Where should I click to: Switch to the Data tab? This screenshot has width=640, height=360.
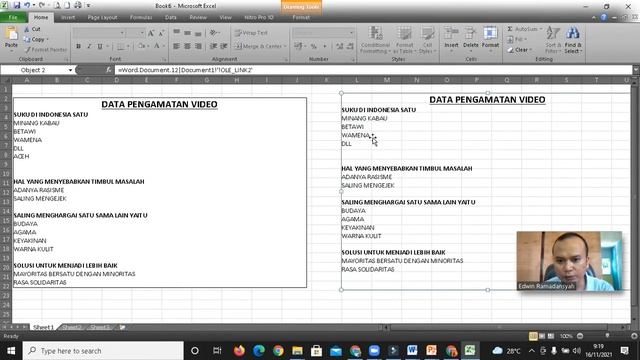171,18
